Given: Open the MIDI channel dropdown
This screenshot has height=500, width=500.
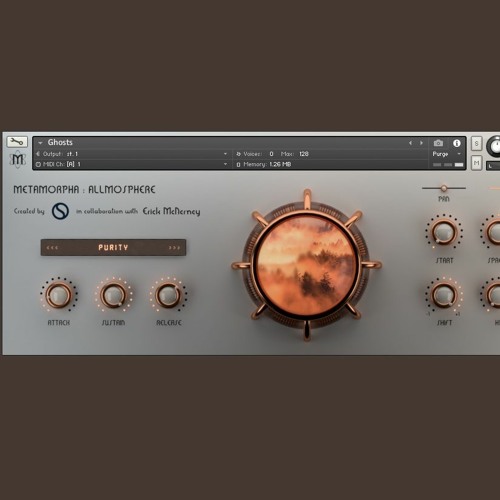Looking at the screenshot, I should click(225, 164).
